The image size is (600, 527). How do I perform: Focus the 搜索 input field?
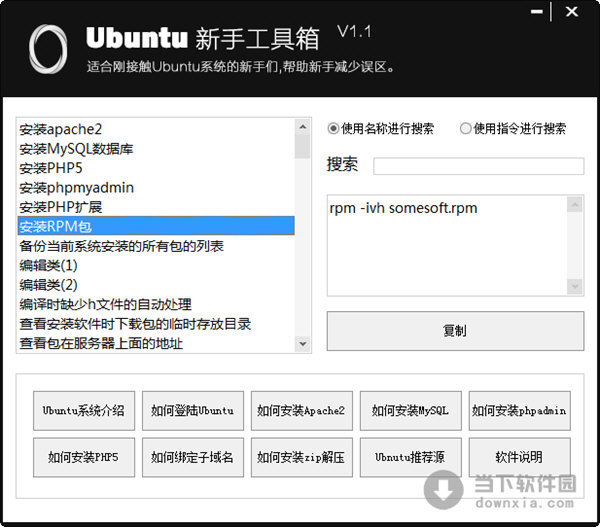pos(479,166)
